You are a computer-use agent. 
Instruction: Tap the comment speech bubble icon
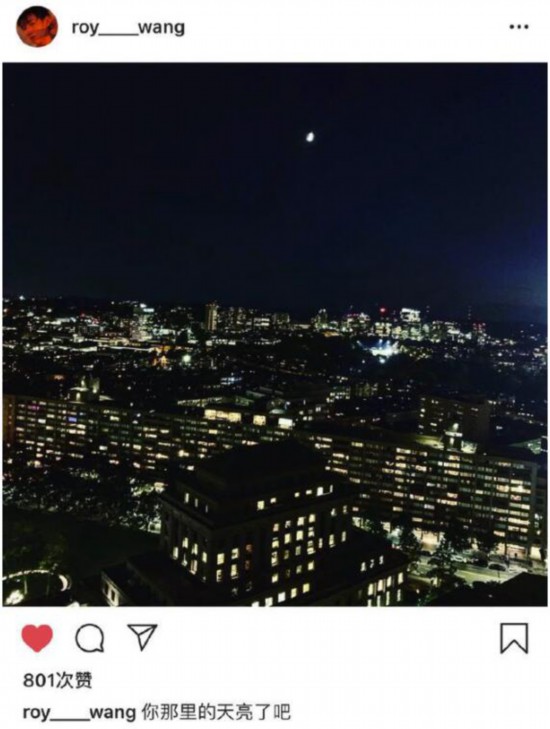89,638
